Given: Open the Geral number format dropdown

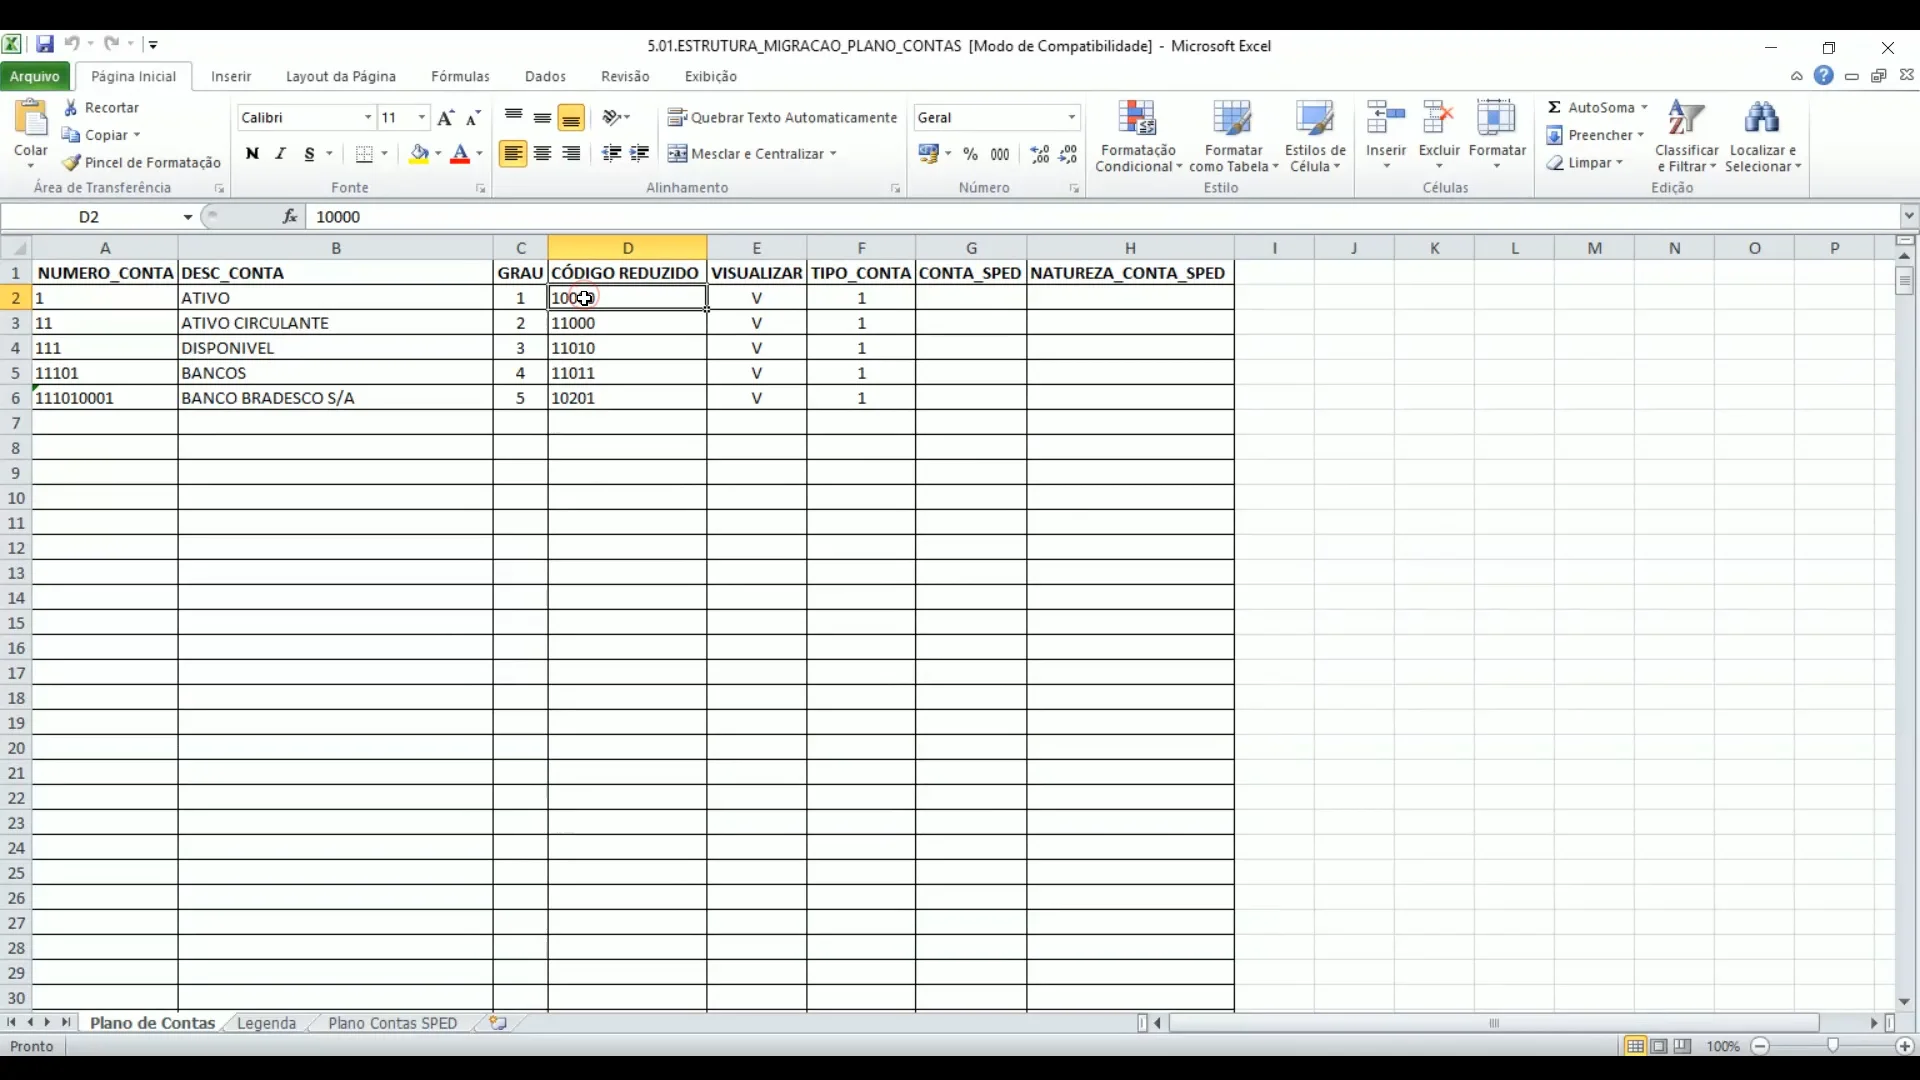Looking at the screenshot, I should [1072, 118].
